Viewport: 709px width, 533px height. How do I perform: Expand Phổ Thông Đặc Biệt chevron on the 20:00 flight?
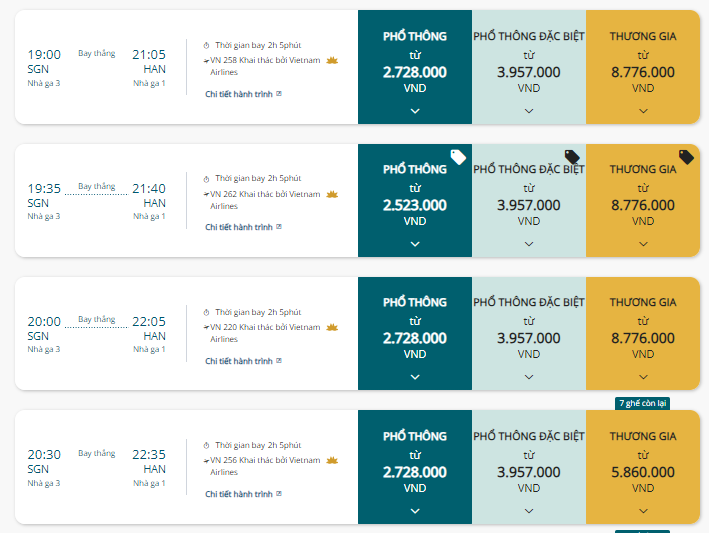pyautogui.click(x=529, y=377)
